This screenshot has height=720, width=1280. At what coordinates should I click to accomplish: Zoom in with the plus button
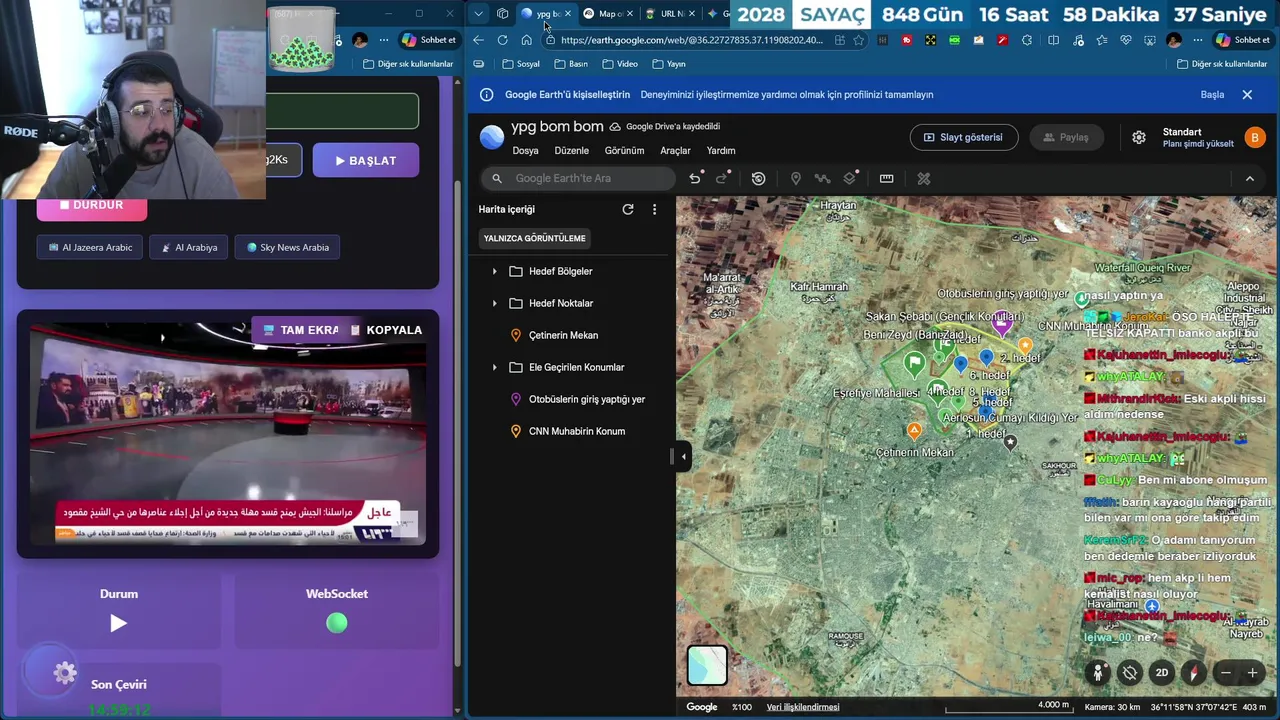click(1252, 673)
